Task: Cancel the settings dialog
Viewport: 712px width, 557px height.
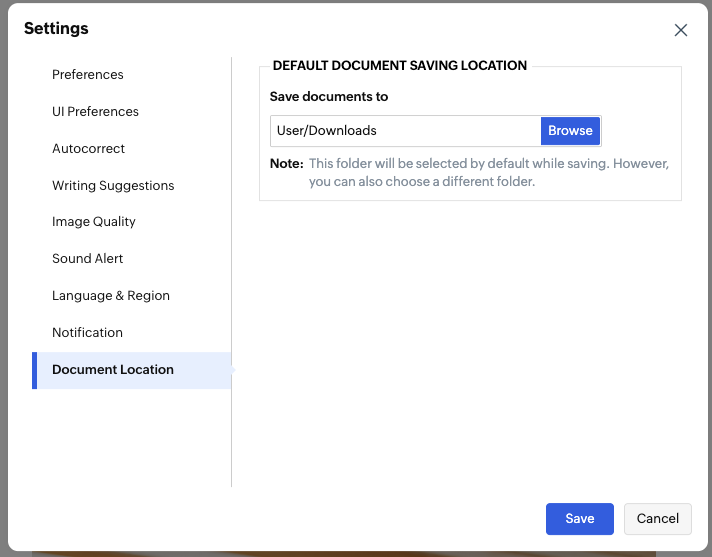Action: point(657,518)
